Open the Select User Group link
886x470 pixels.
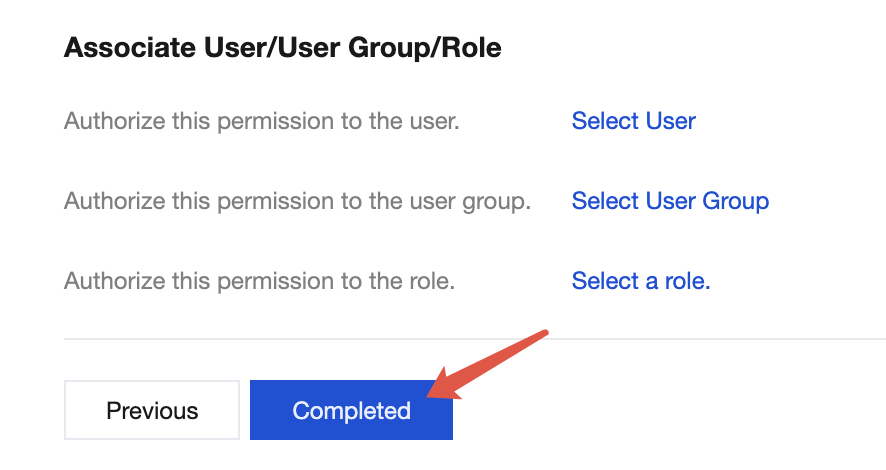point(670,201)
